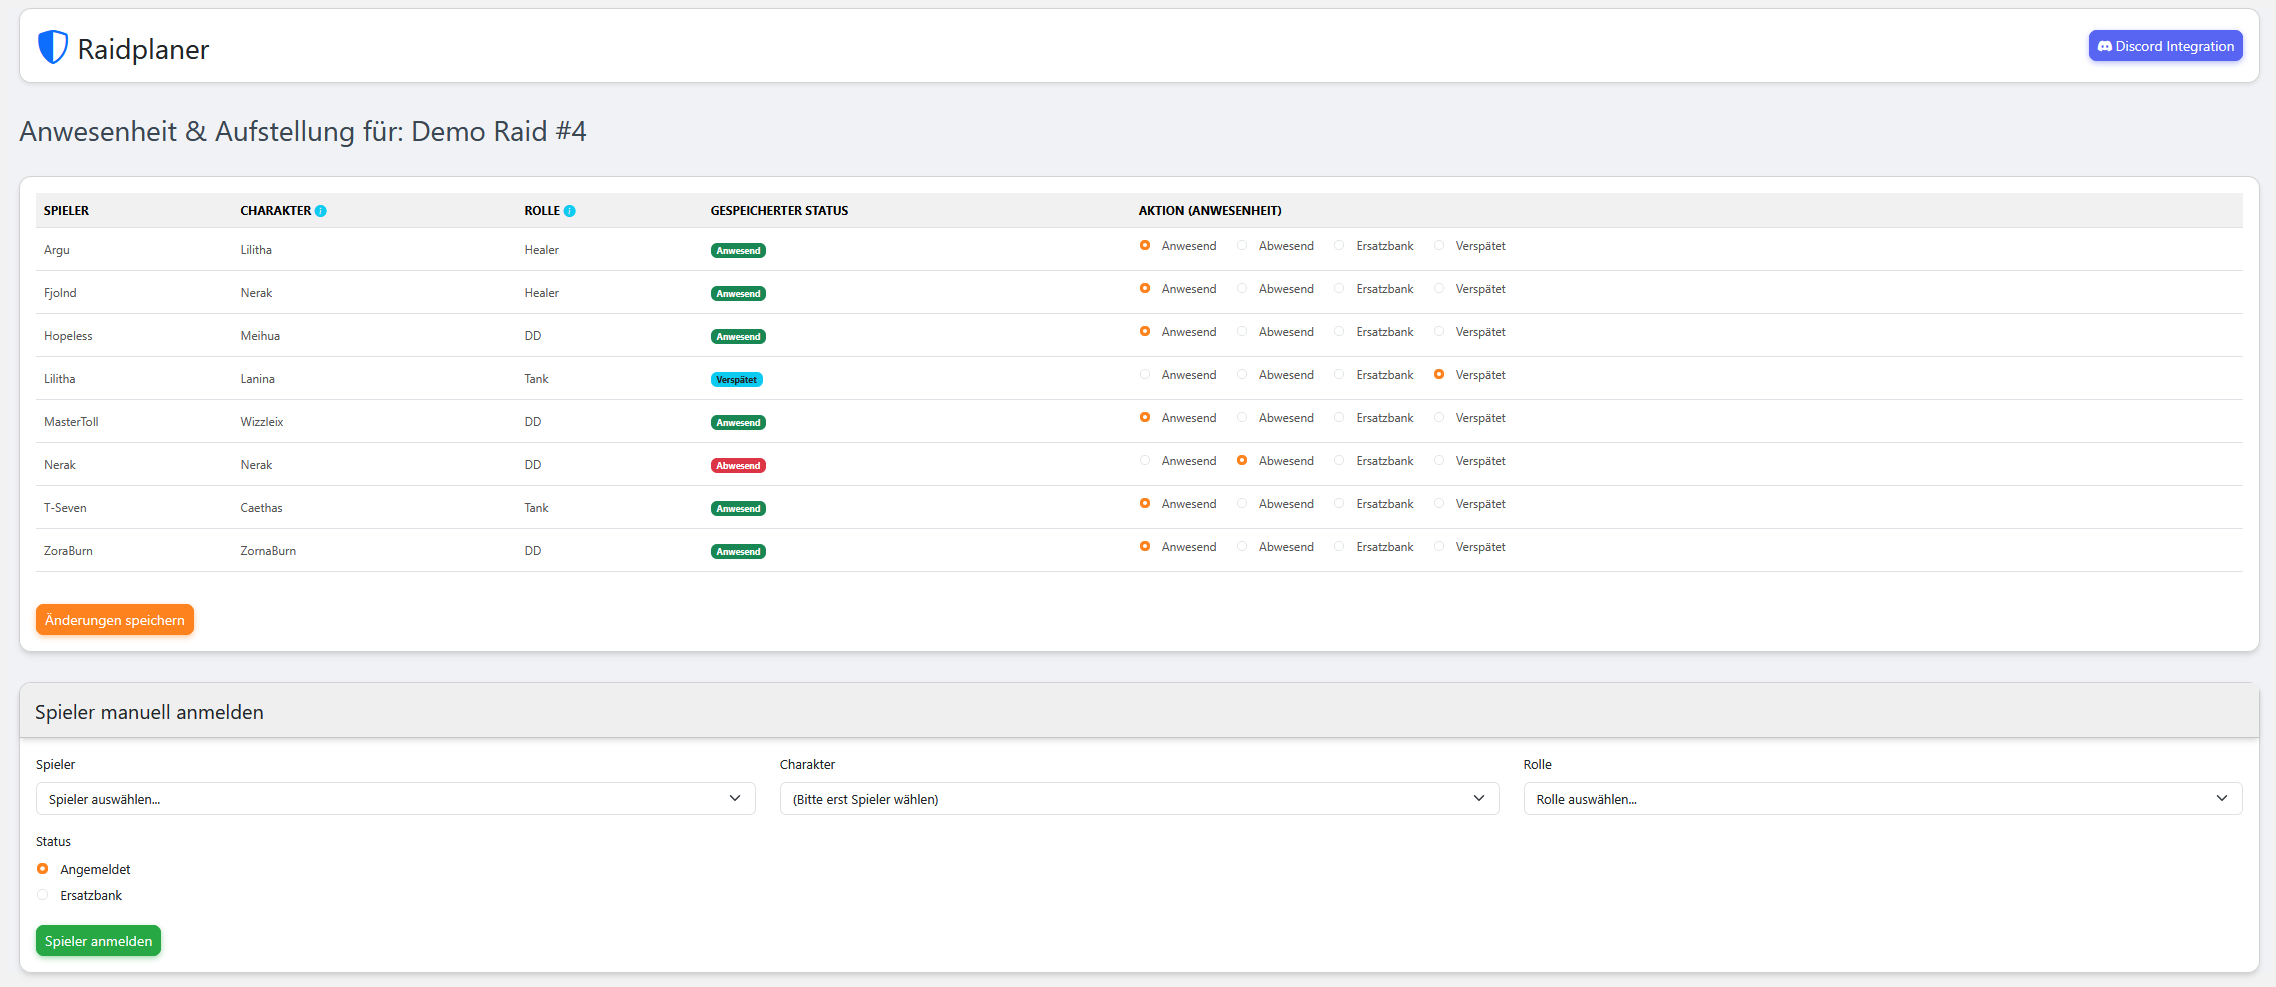
Task: Mark Hopeless as Abwesend
Action: (x=1241, y=331)
